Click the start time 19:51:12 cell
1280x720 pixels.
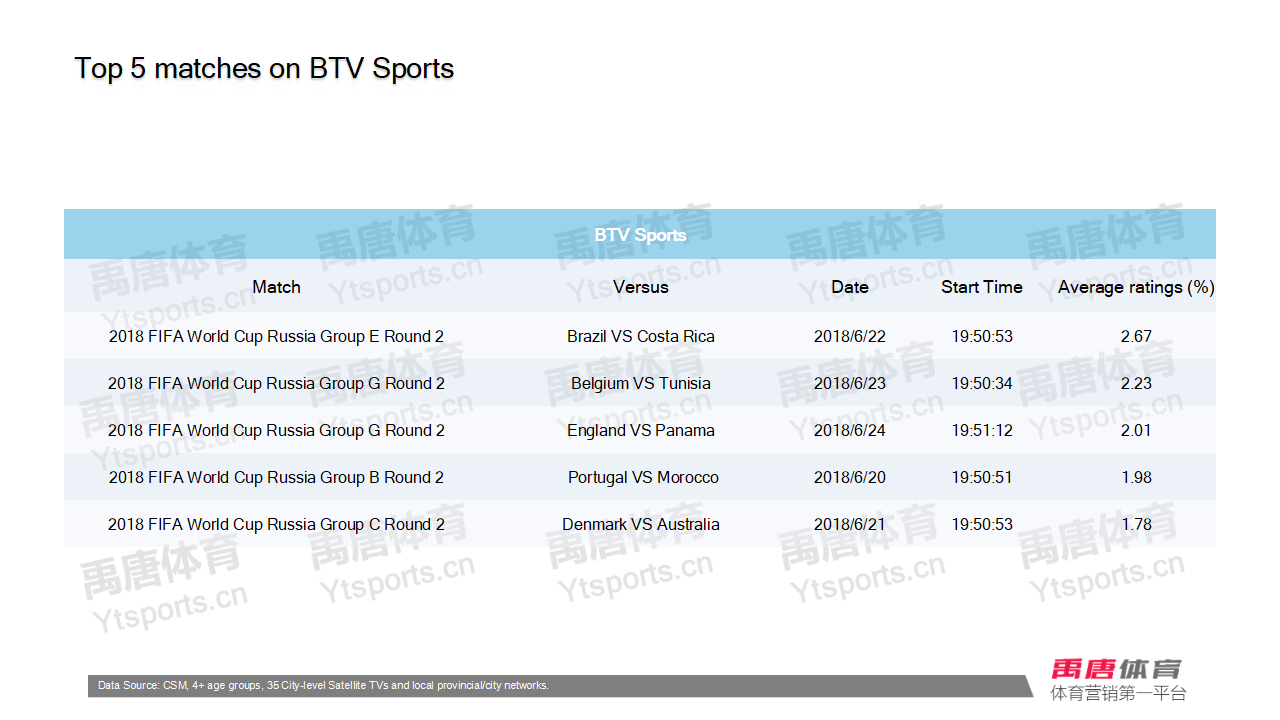coord(981,430)
